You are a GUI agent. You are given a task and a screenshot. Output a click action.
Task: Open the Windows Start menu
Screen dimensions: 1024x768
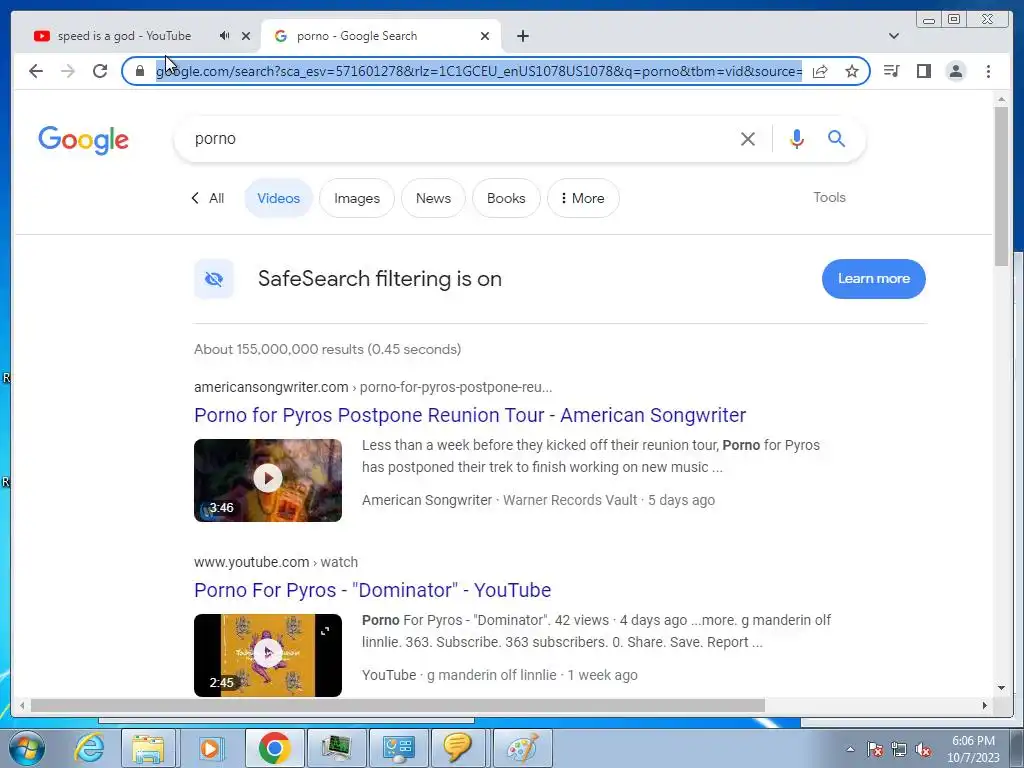26,748
